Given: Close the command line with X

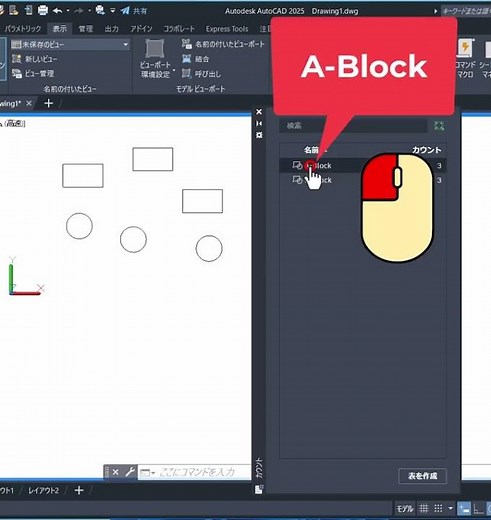Looking at the screenshot, I should 115,472.
